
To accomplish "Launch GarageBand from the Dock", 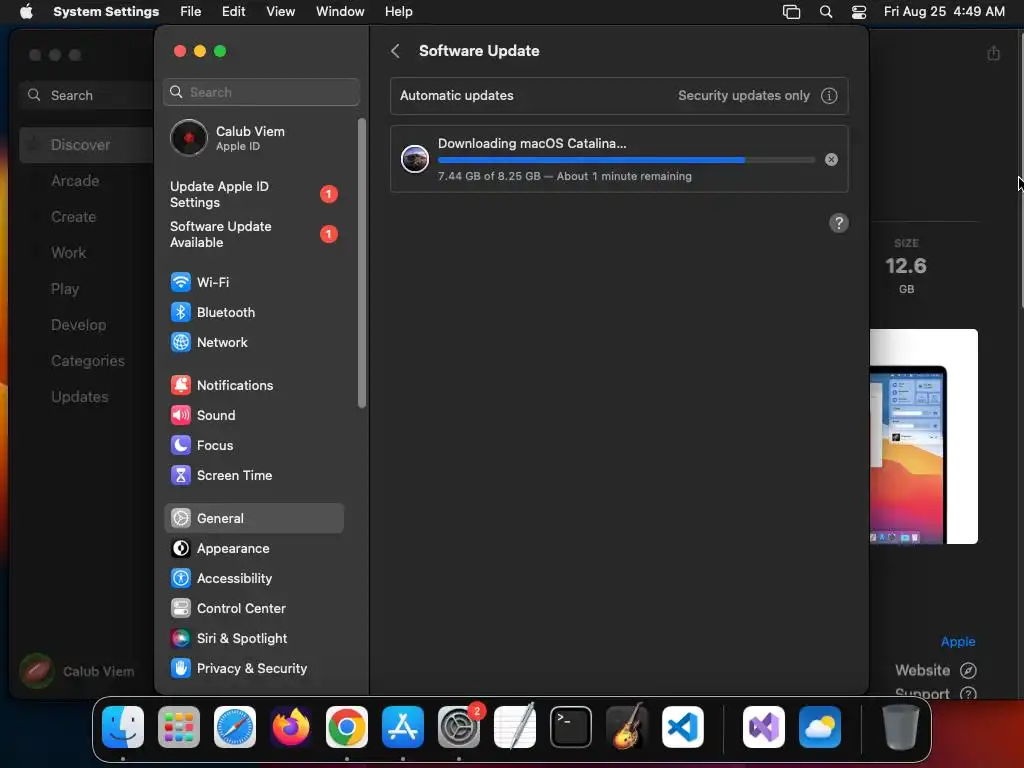I will point(627,727).
